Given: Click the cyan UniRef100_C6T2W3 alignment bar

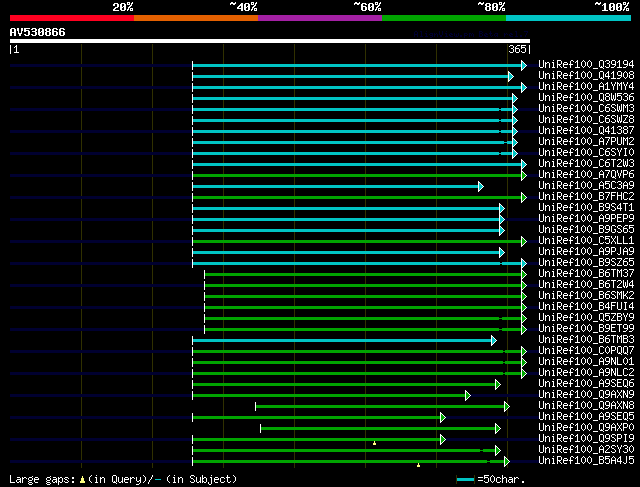Looking at the screenshot, I should (357, 165).
